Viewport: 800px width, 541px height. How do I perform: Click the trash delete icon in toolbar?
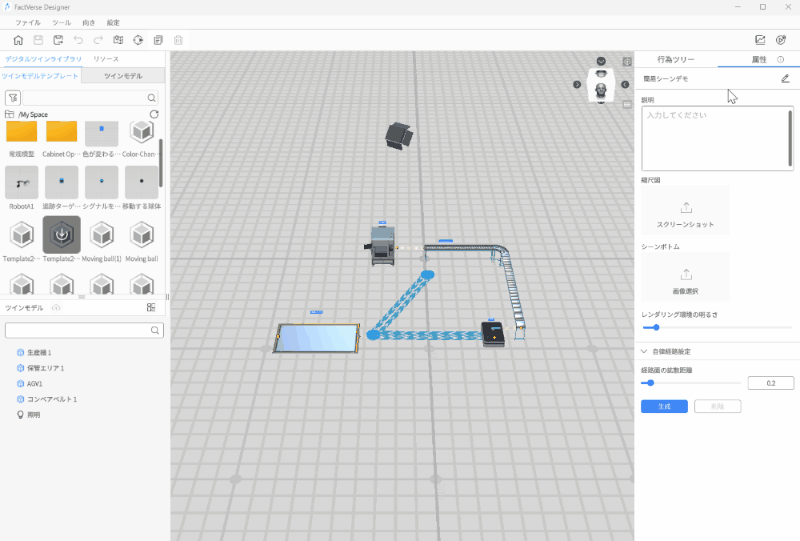point(178,40)
